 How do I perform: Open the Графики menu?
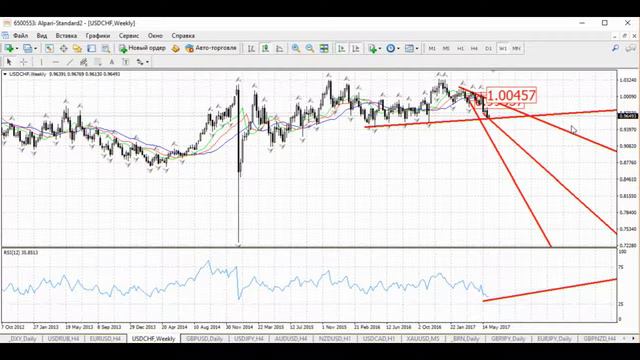point(98,36)
